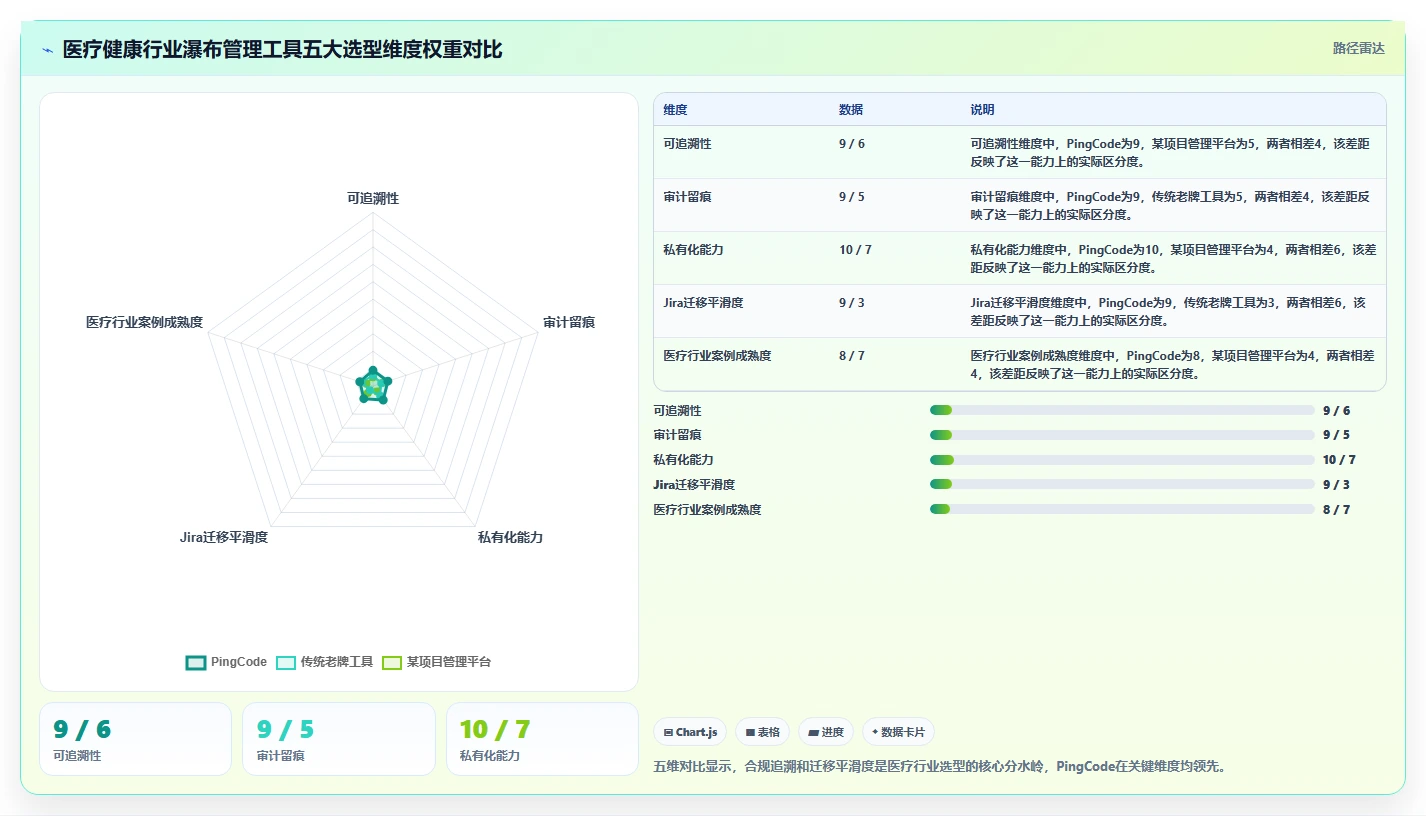Image resolution: width=1426 pixels, height=816 pixels.
Task: Click the PingCode legend color box
Action: coord(196,662)
